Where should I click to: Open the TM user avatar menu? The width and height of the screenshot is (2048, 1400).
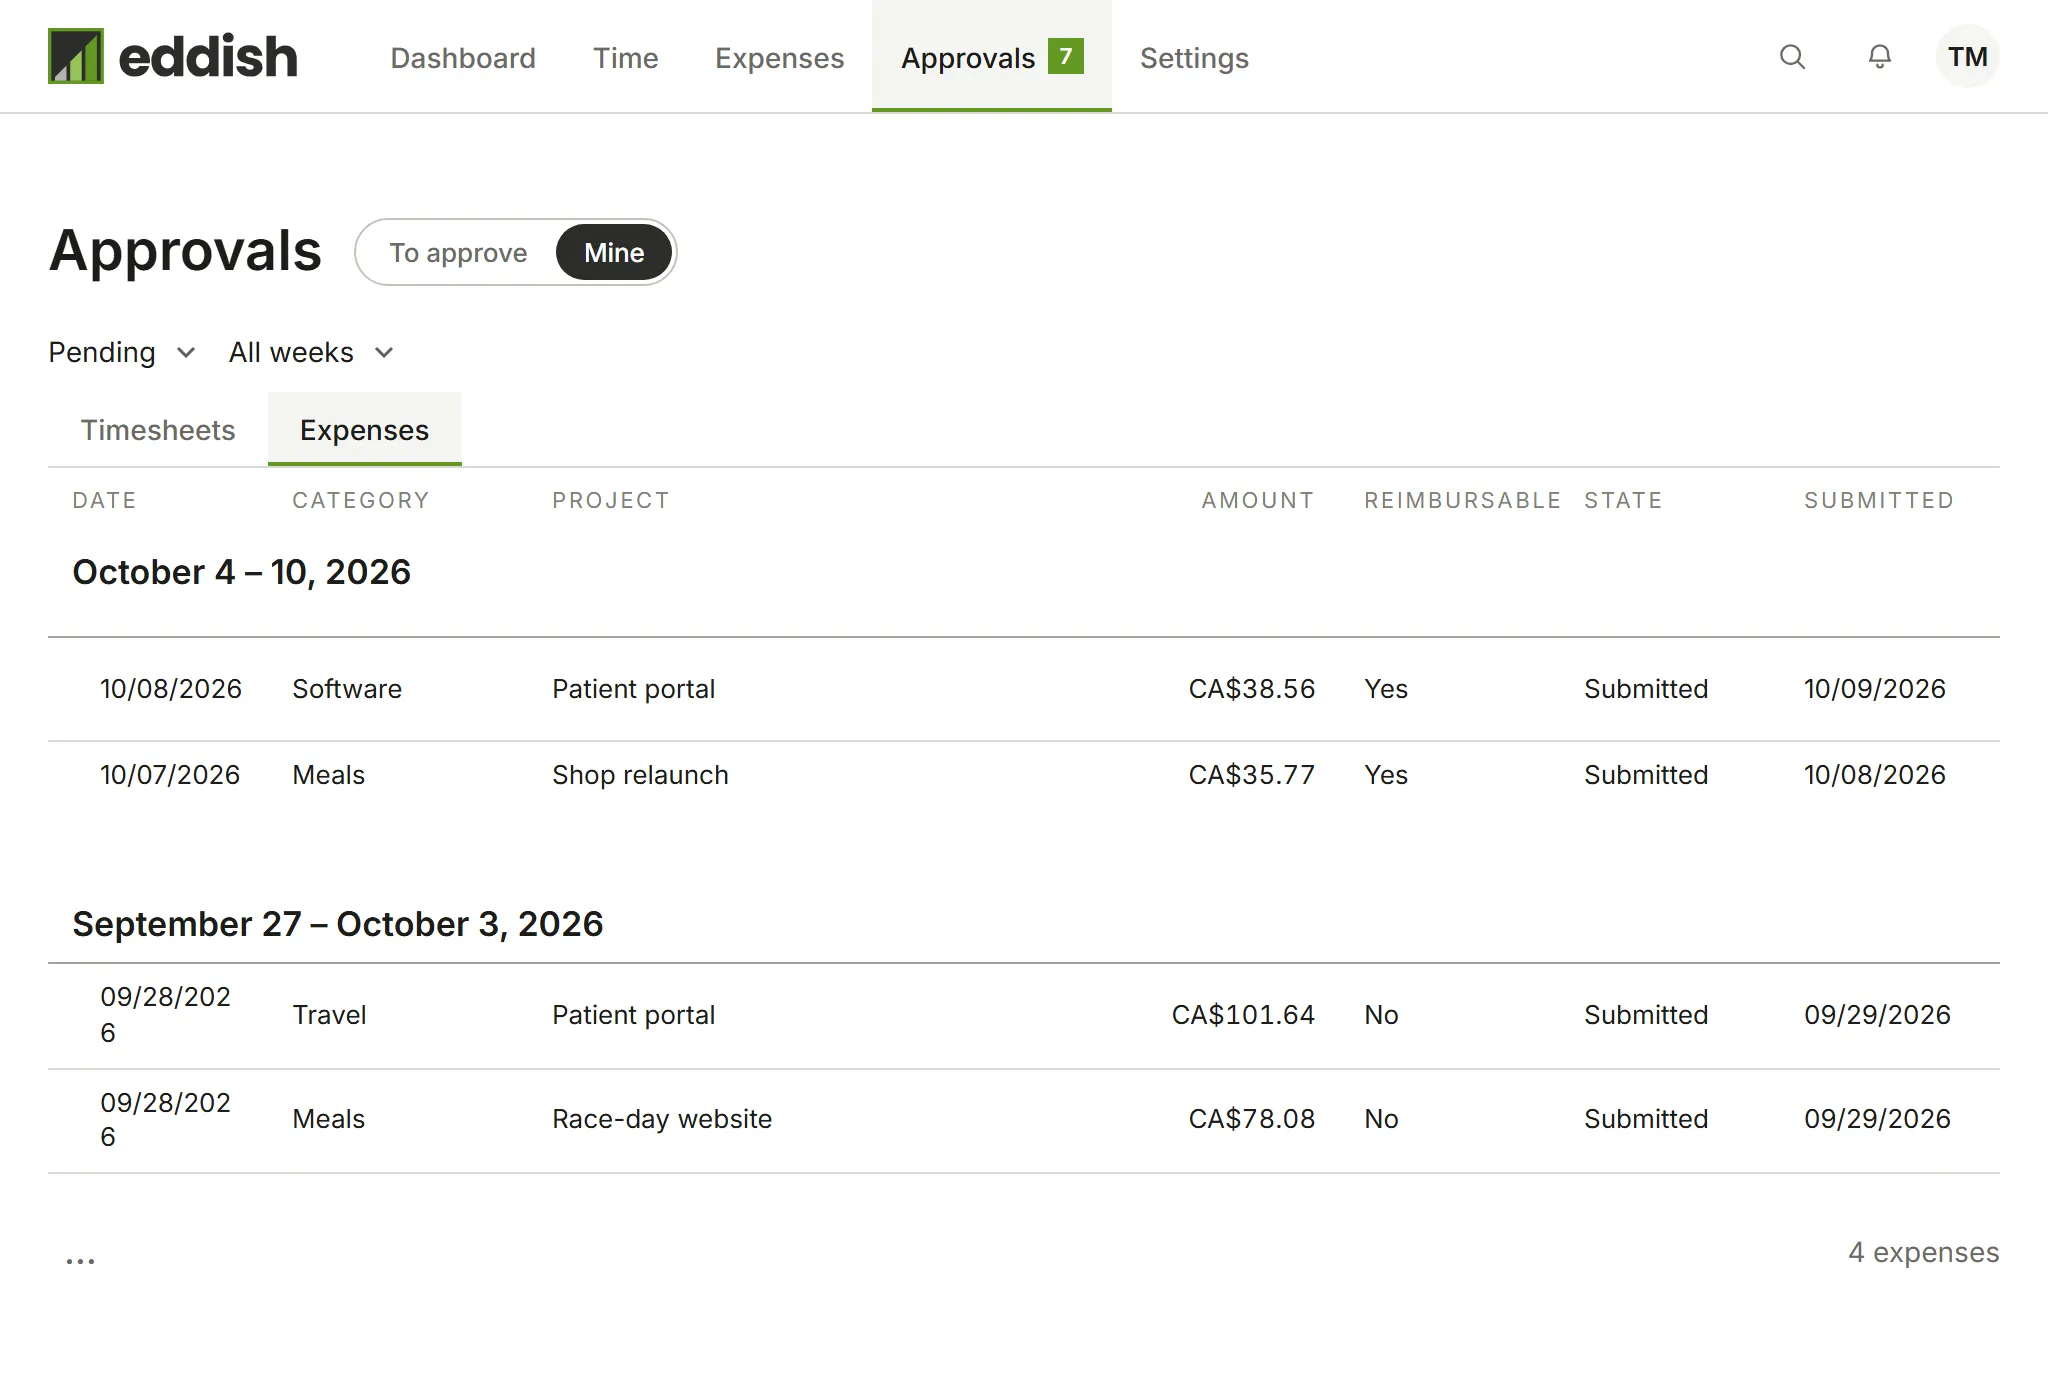(1967, 57)
